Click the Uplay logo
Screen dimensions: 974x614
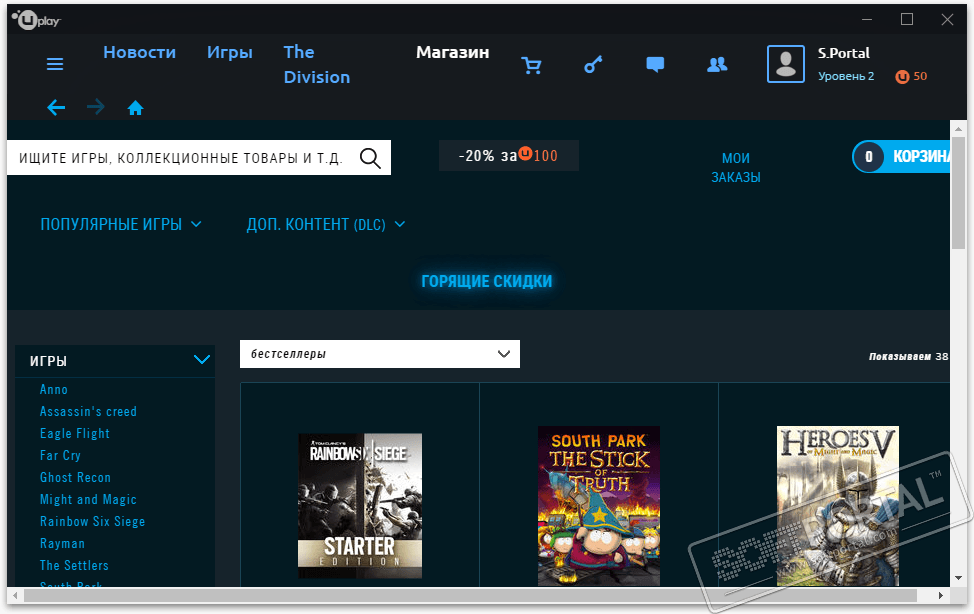pos(36,21)
